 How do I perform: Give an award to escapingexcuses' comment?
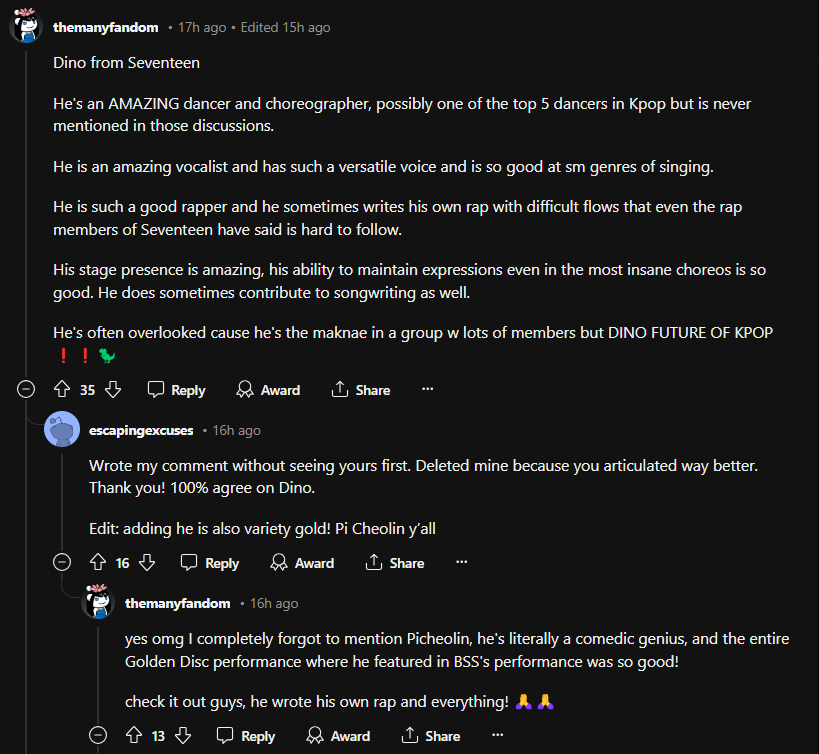coord(302,563)
